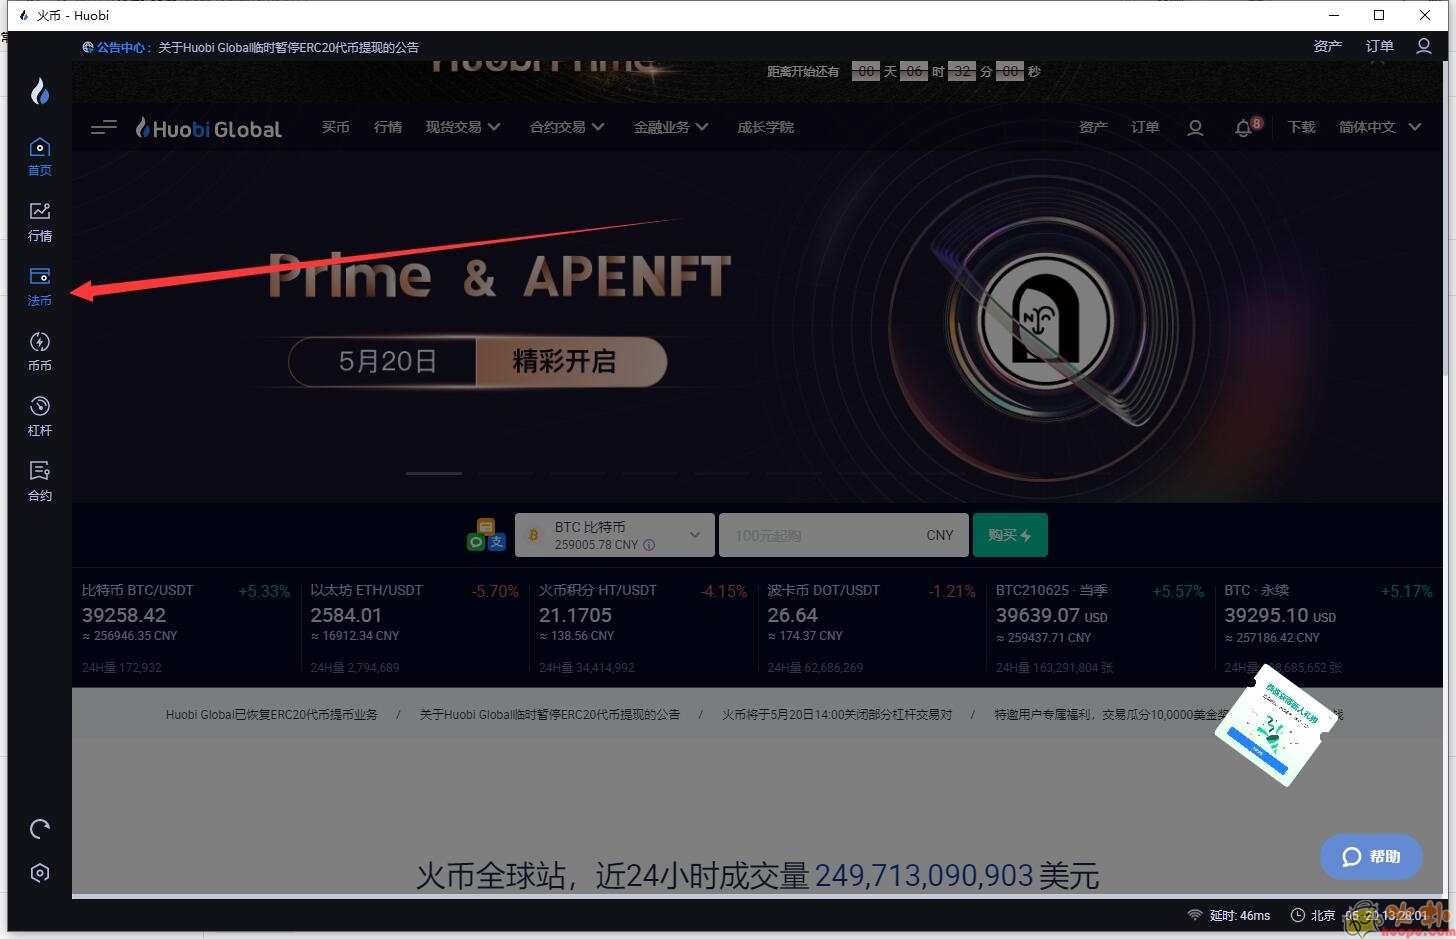Expand the 合约交易 dropdown menu
Viewport: 1456px width, 939px height.
[567, 127]
